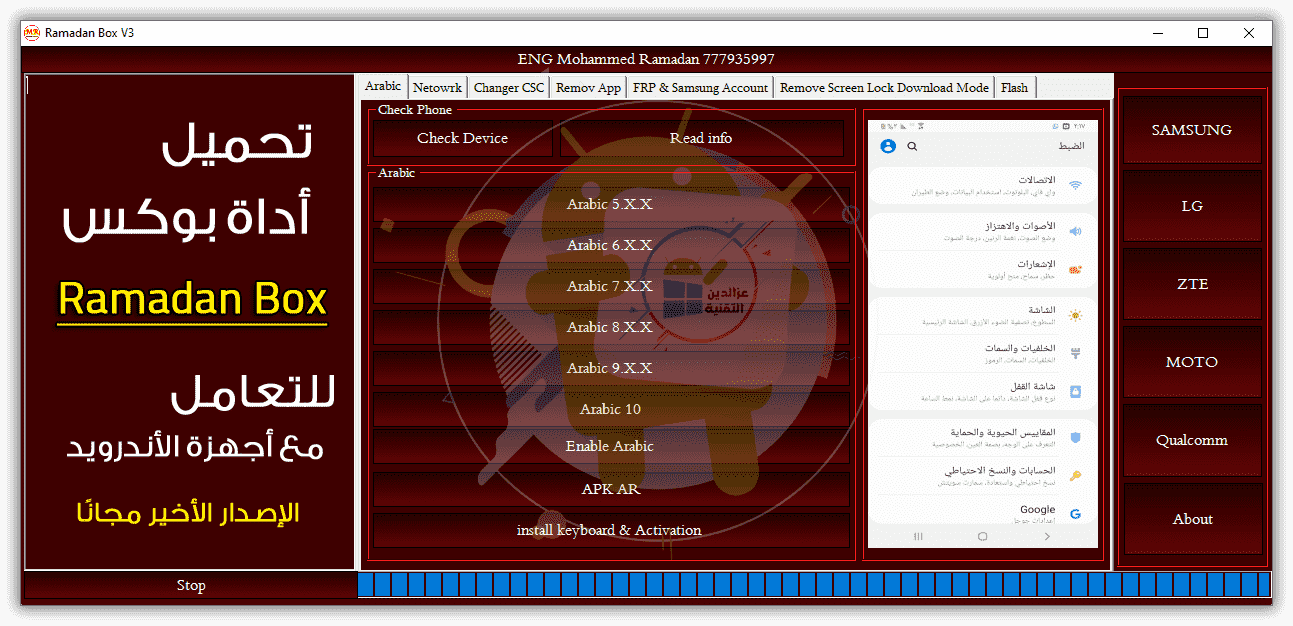Close the Ramadan Box V3 window
This screenshot has height=626, width=1293.
[x=1249, y=33]
